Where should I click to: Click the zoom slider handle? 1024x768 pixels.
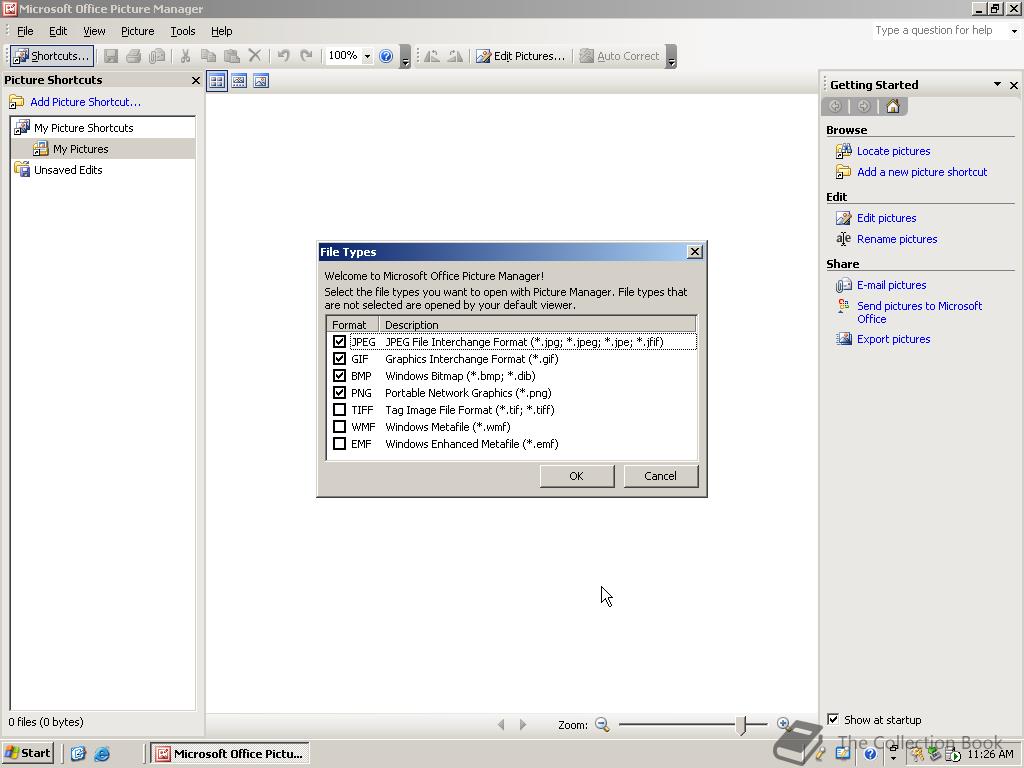point(741,724)
